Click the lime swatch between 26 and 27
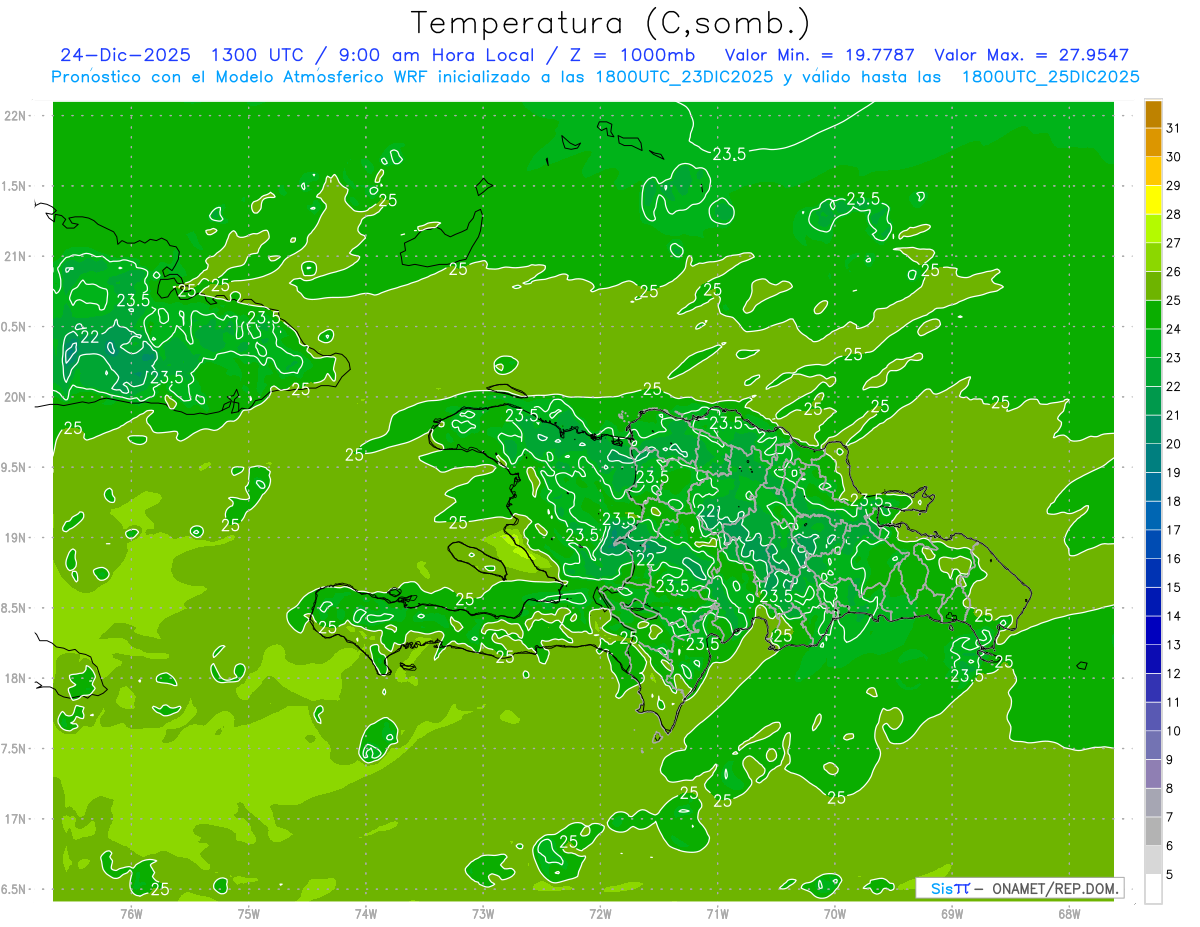The image size is (1200, 927). [1154, 257]
